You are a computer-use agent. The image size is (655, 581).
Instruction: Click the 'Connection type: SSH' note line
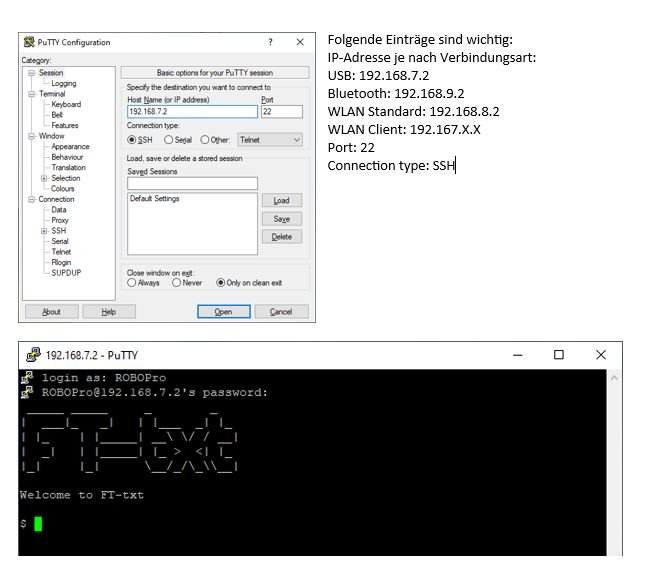pos(391,166)
